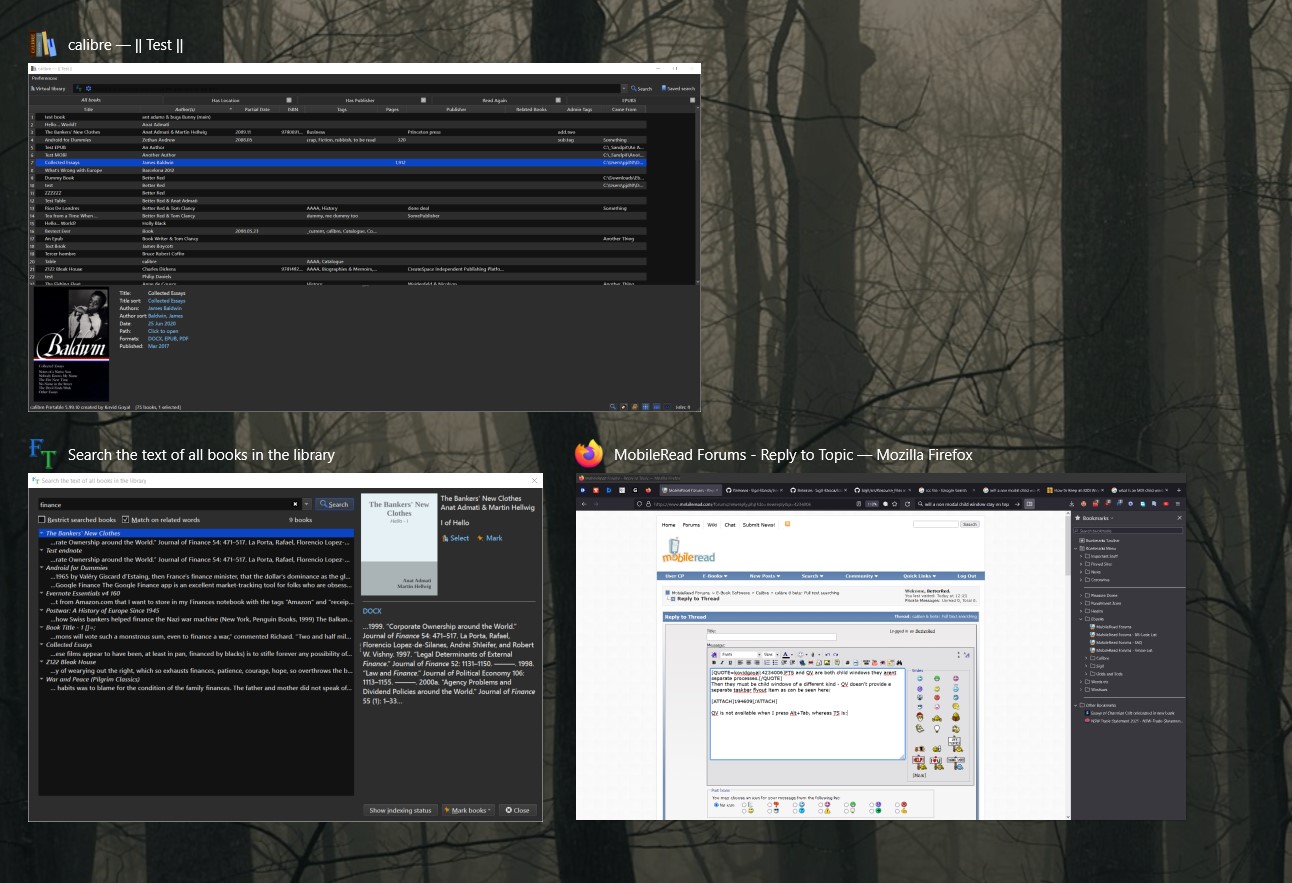
Task: Click the finance search input field
Action: click(169, 504)
